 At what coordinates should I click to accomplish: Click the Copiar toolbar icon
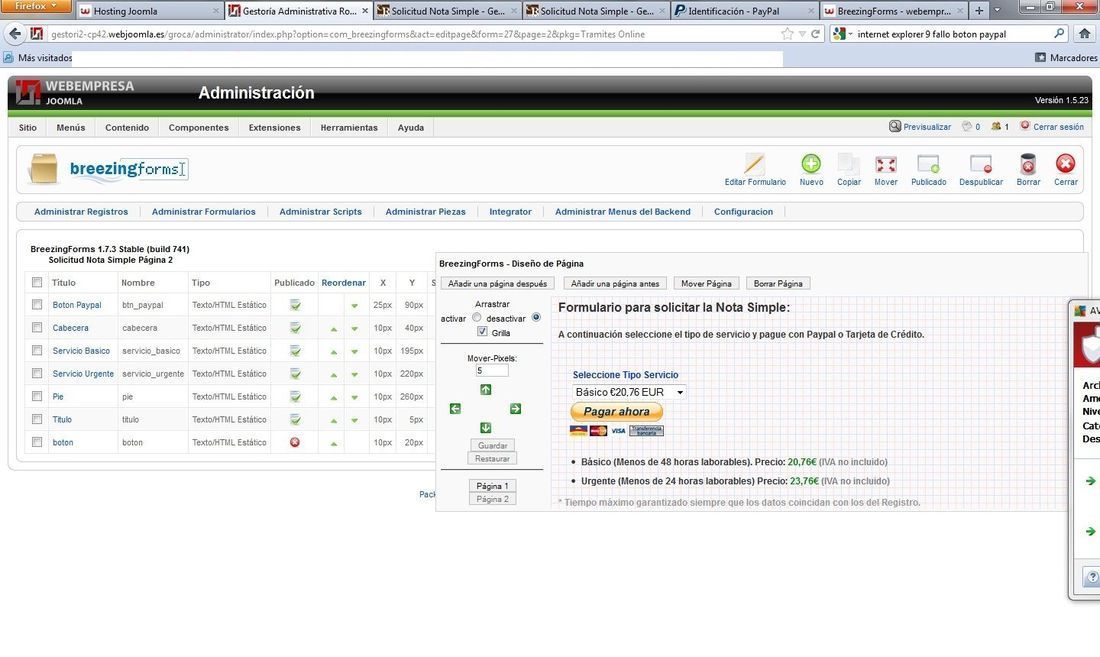point(848,164)
